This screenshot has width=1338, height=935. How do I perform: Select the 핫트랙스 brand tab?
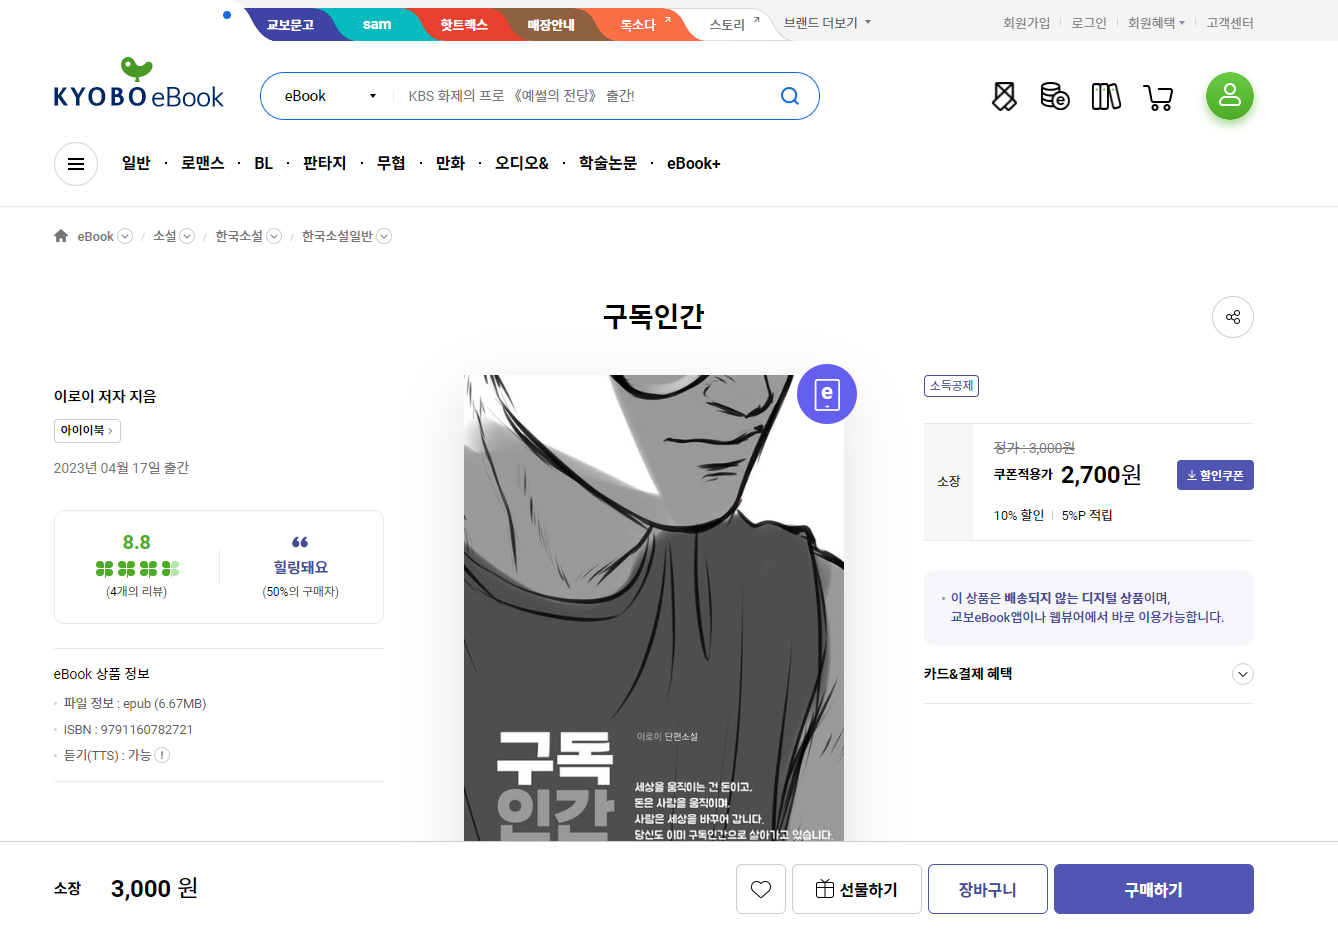(x=464, y=24)
